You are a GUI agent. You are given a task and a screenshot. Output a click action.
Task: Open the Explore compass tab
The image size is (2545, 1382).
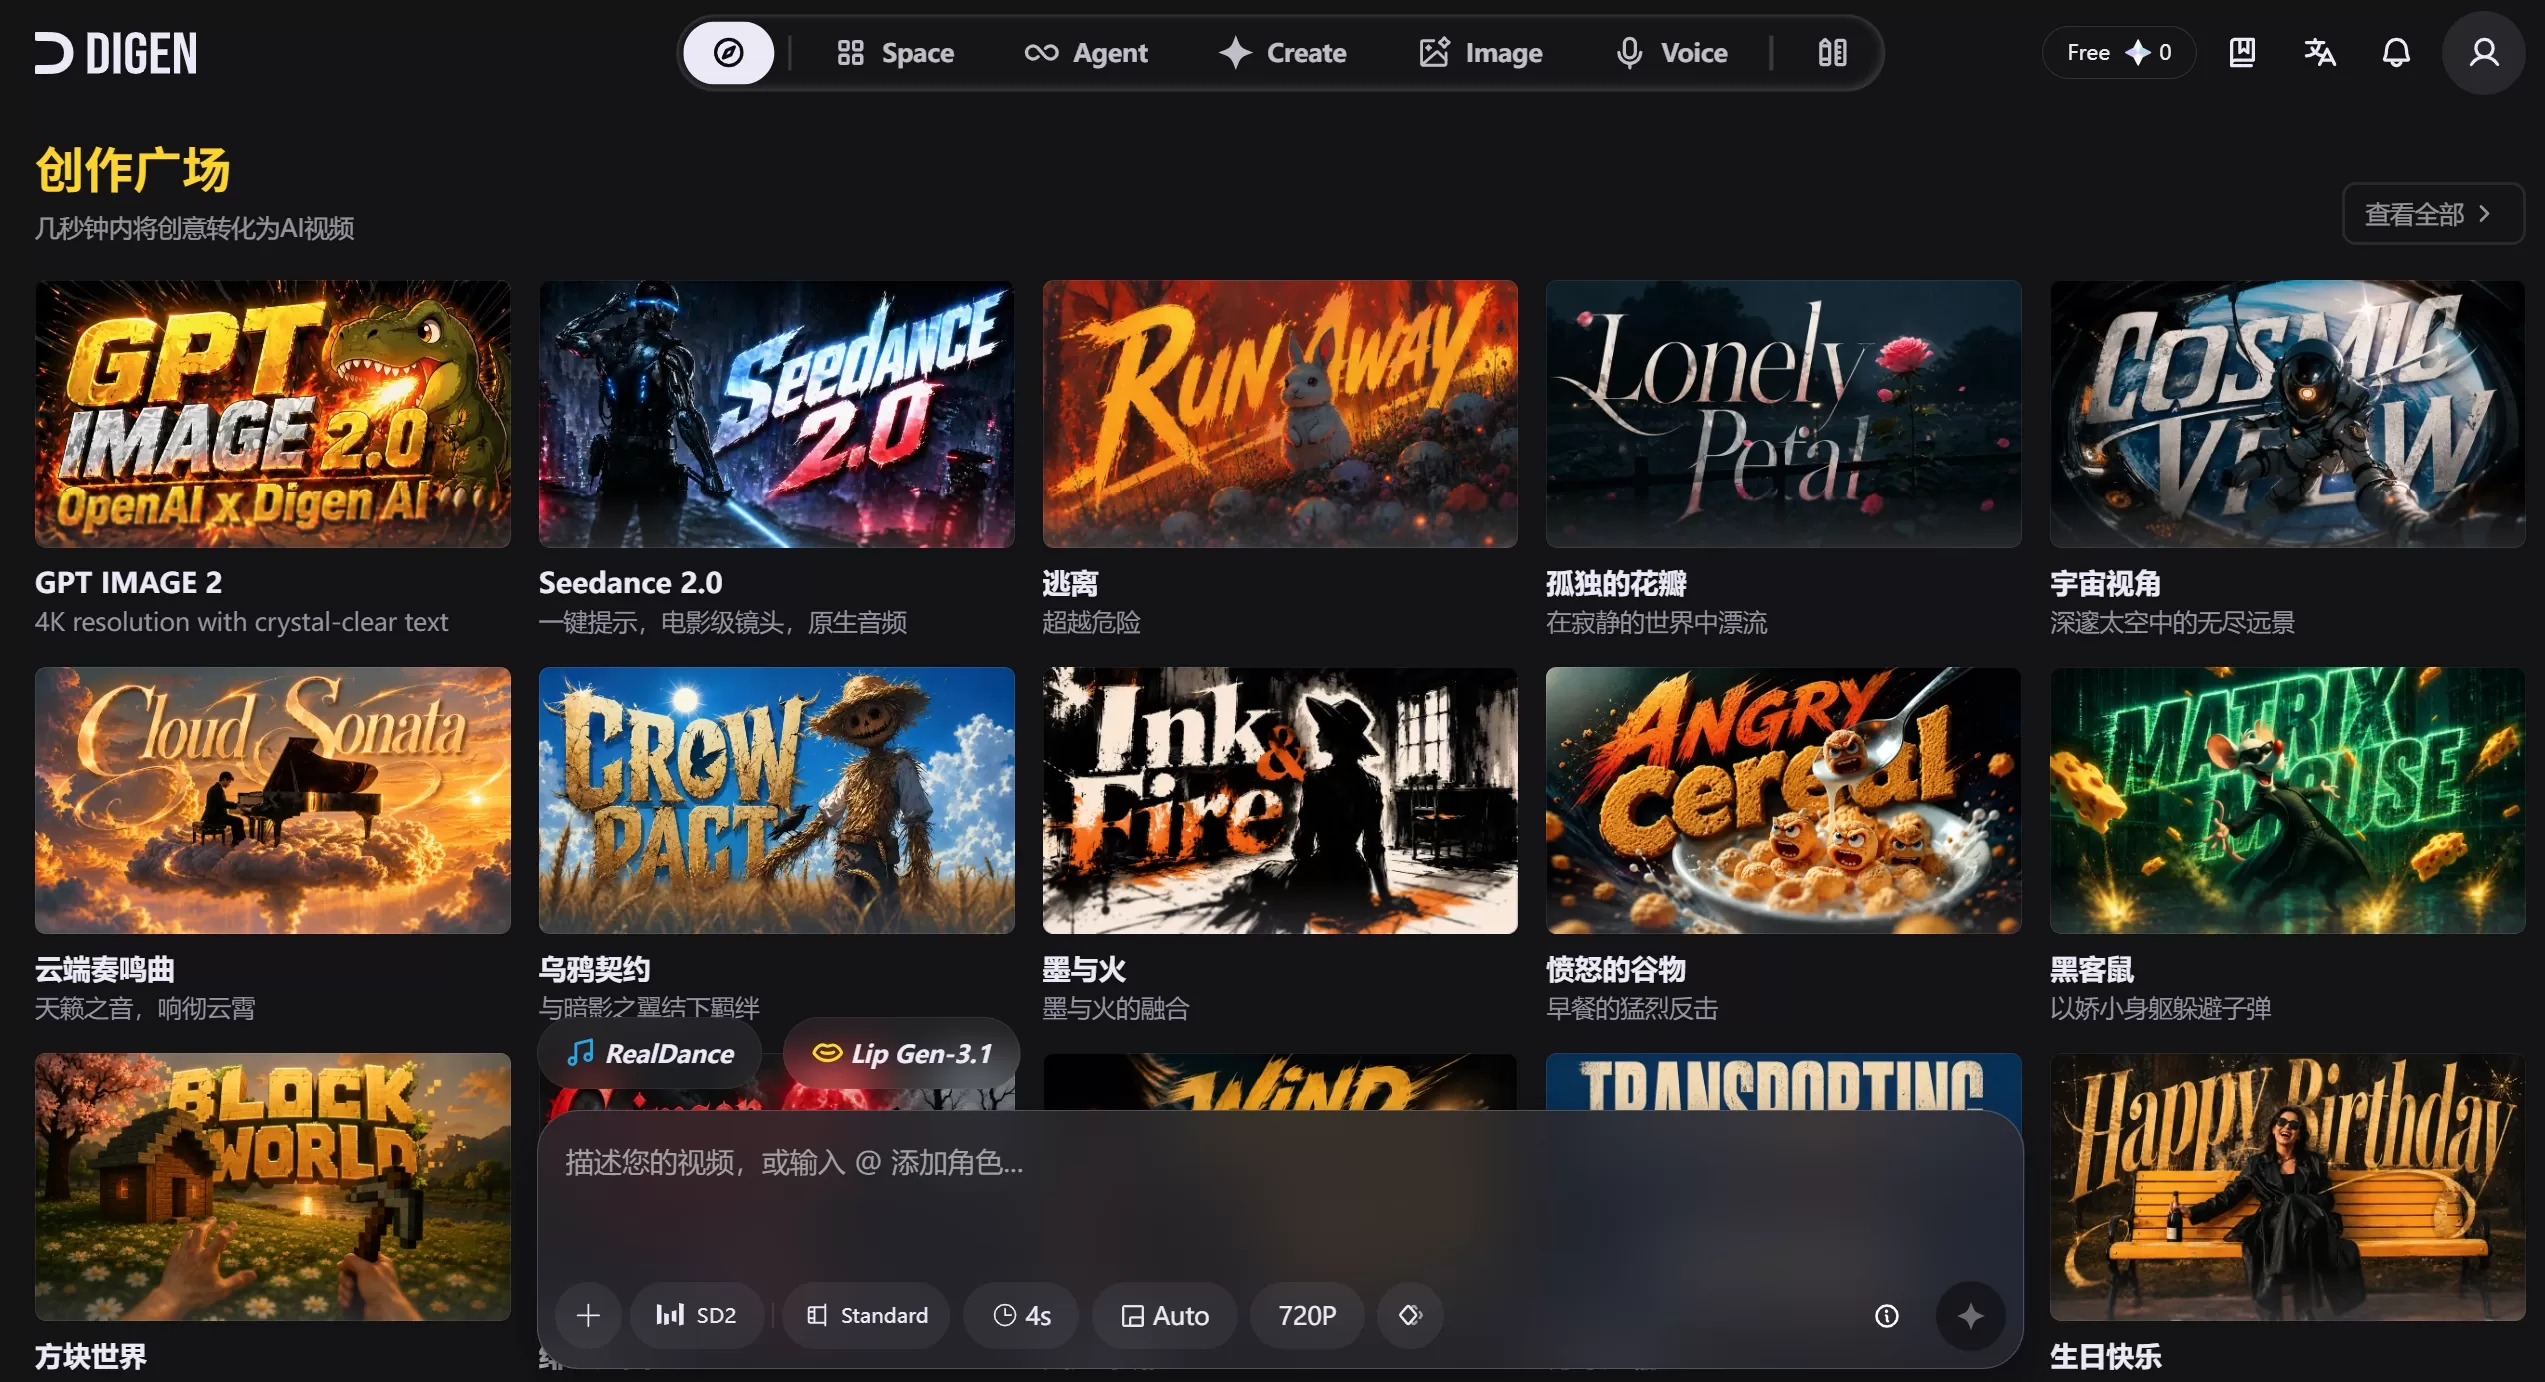pyautogui.click(x=728, y=53)
